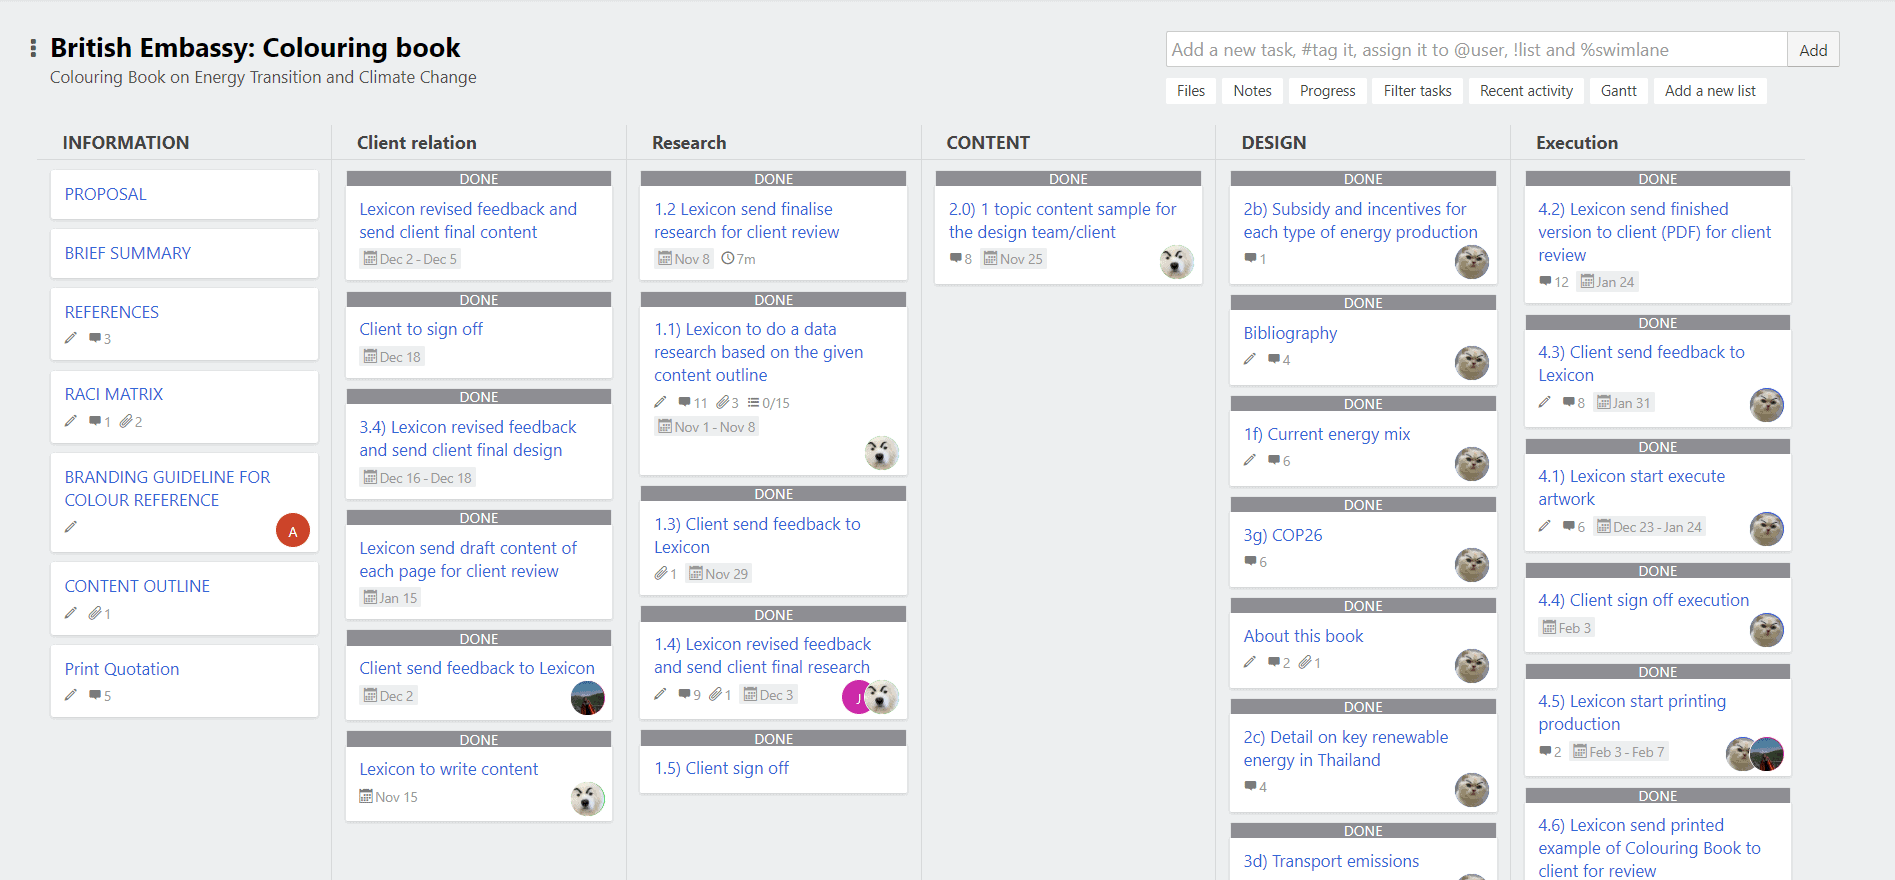1895x880 pixels.
Task: Select the INFORMATION list header
Action: coord(126,143)
